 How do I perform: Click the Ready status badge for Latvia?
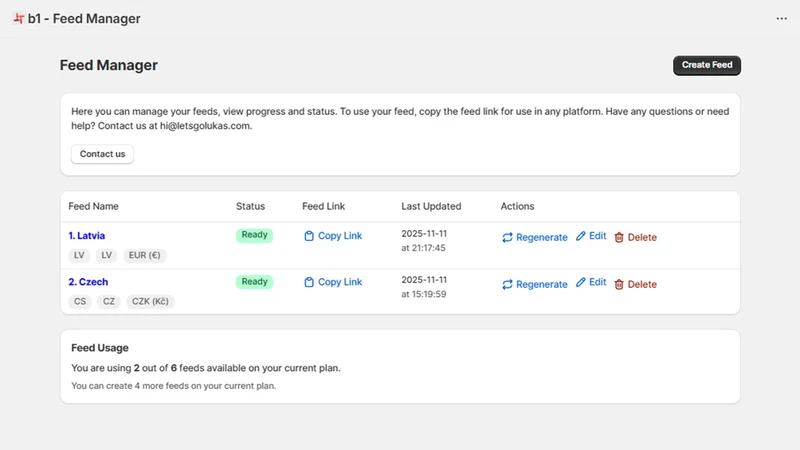pyautogui.click(x=254, y=235)
